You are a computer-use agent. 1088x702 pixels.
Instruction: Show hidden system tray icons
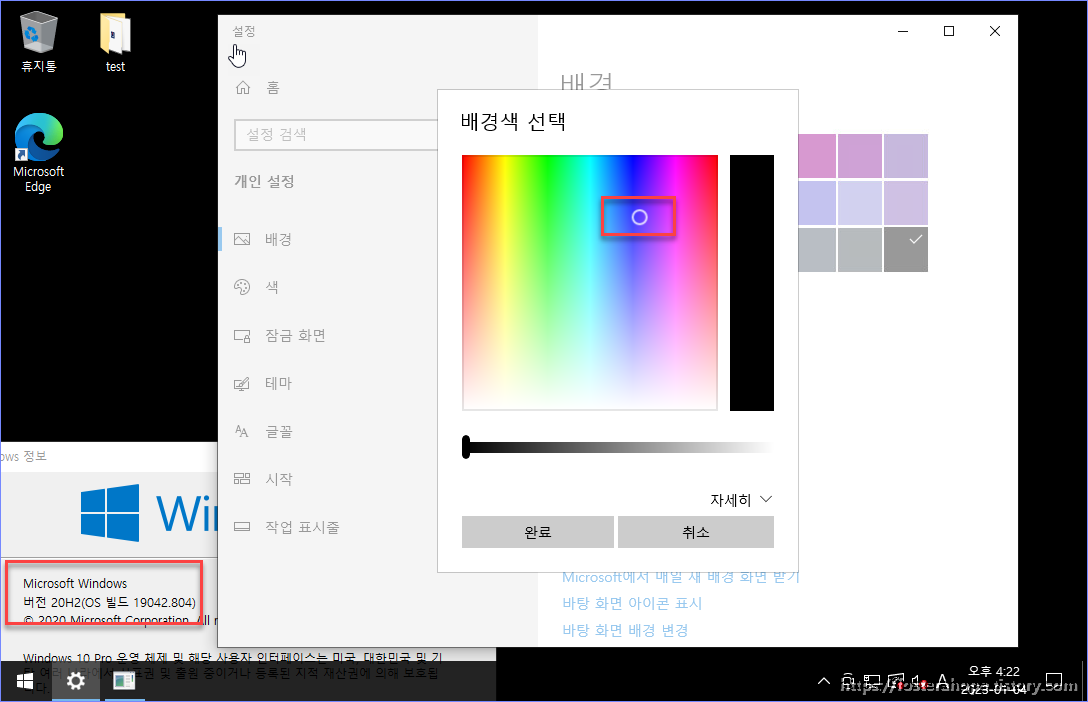824,681
